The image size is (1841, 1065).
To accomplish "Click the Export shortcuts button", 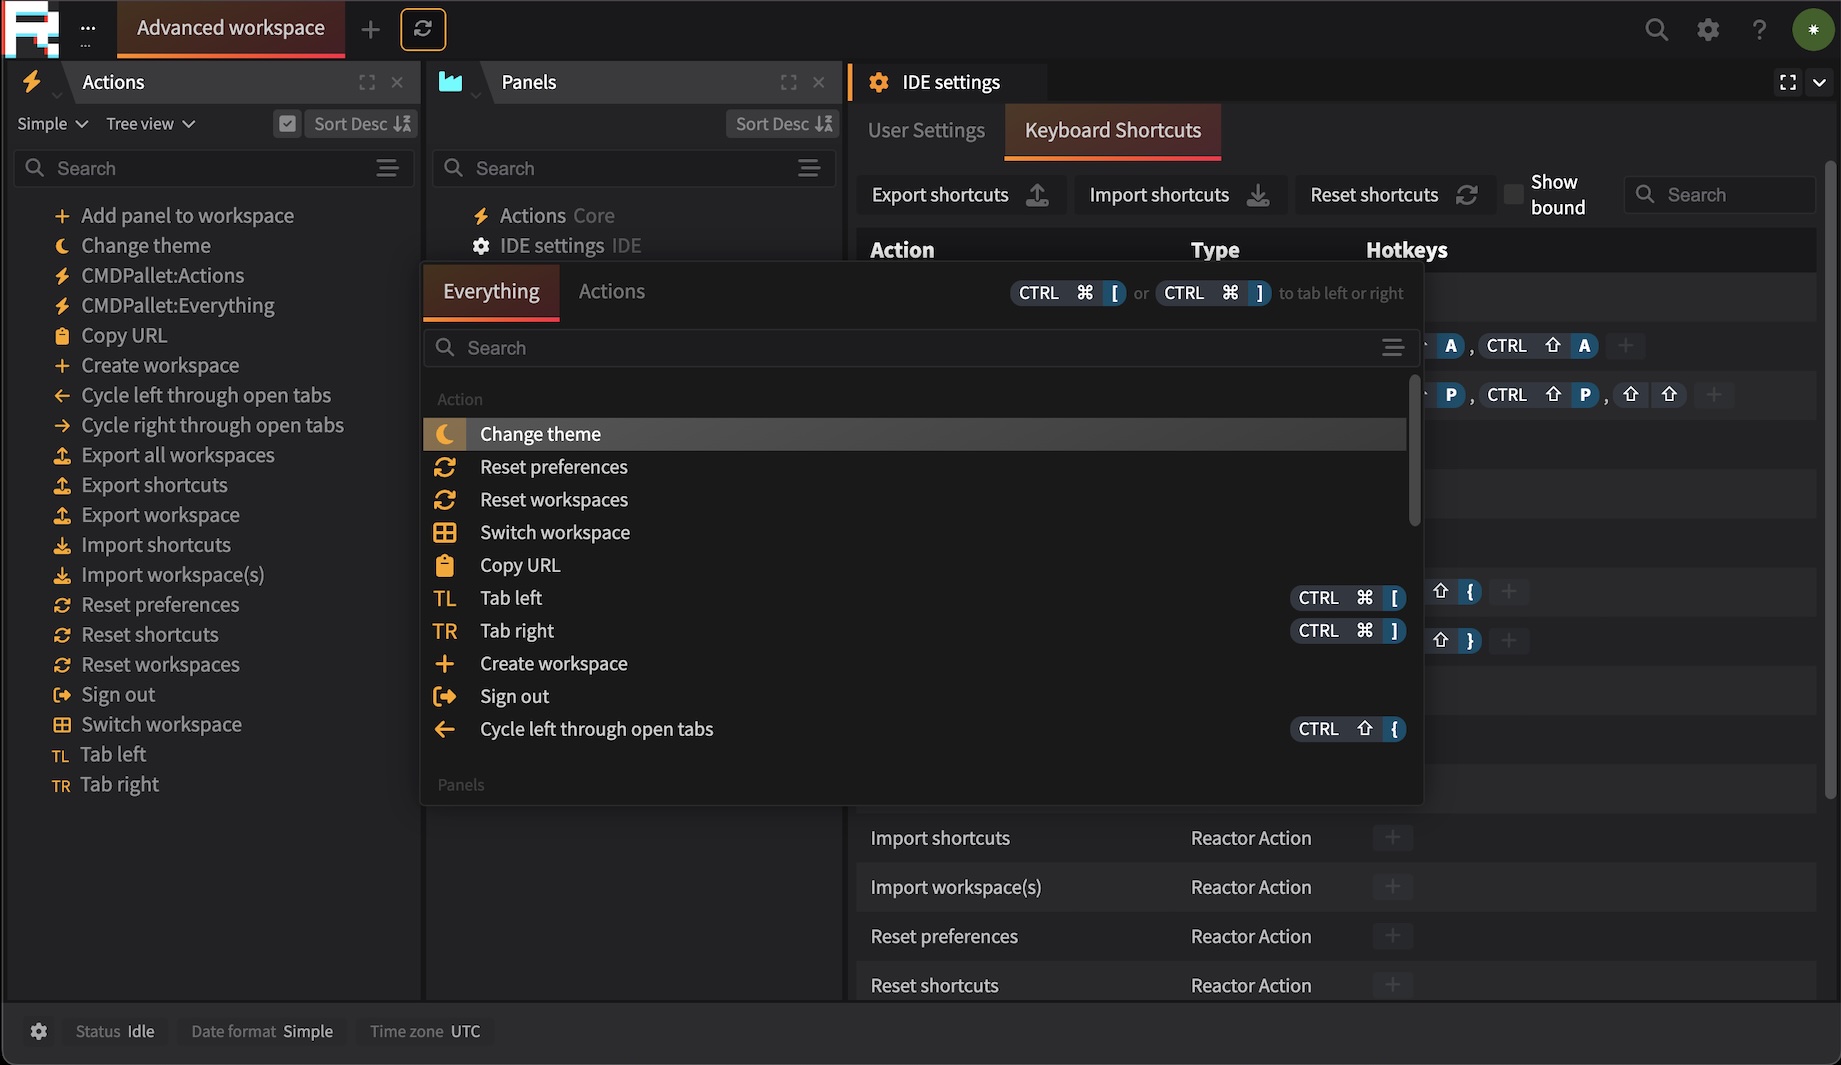I will click(960, 195).
